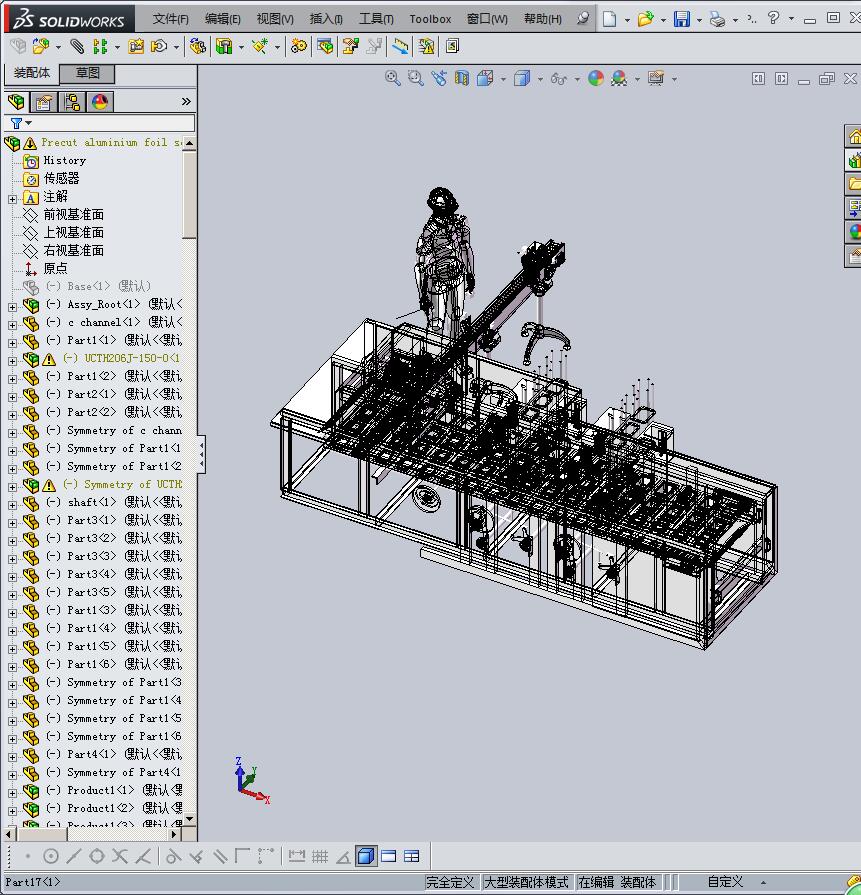The image size is (861, 895).
Task: Expand the 注解 tree node
Action: [x=13, y=199]
